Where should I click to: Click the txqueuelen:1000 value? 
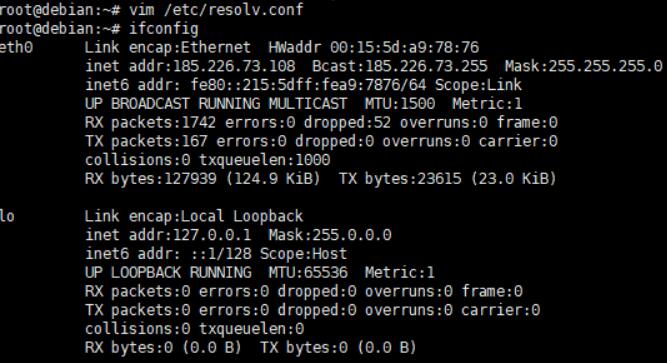265,160
